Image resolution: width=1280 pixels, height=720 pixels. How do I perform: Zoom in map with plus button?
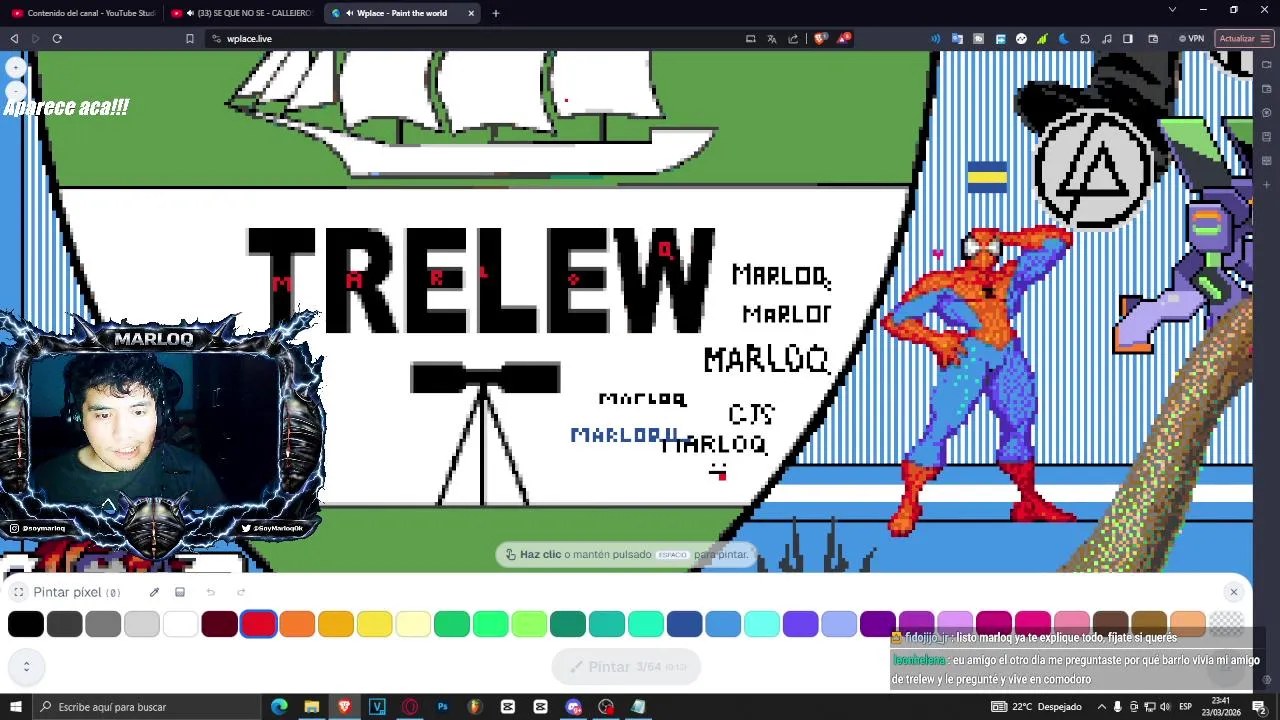[x=15, y=67]
